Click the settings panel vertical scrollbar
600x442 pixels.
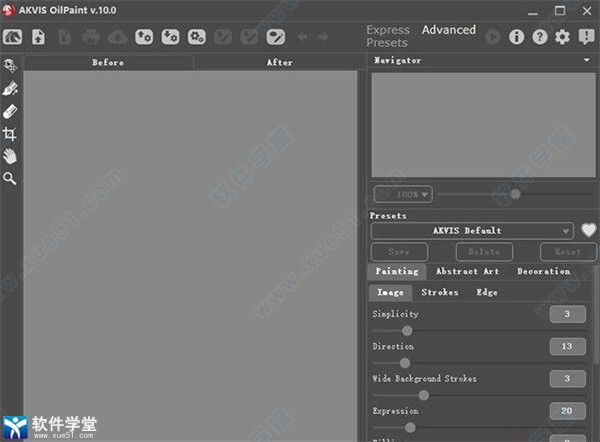pos(597,314)
